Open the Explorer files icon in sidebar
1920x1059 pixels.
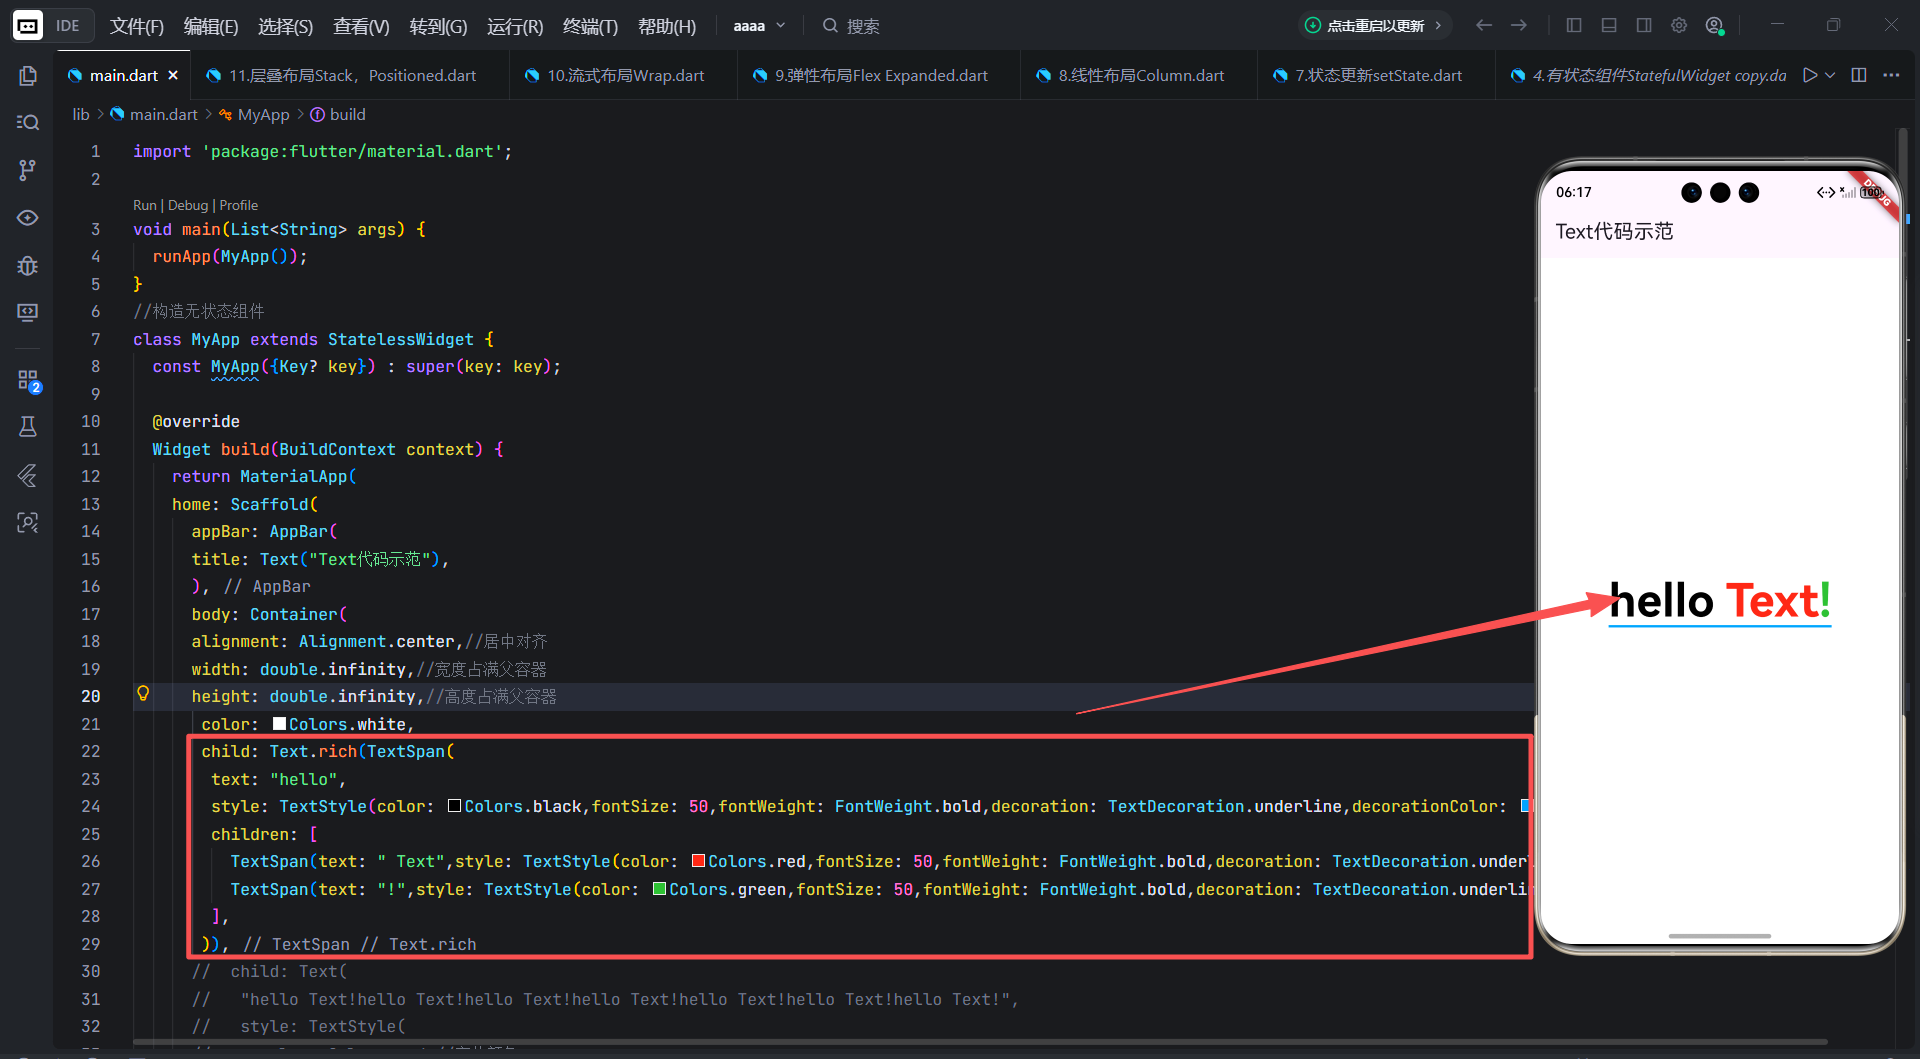click(28, 76)
